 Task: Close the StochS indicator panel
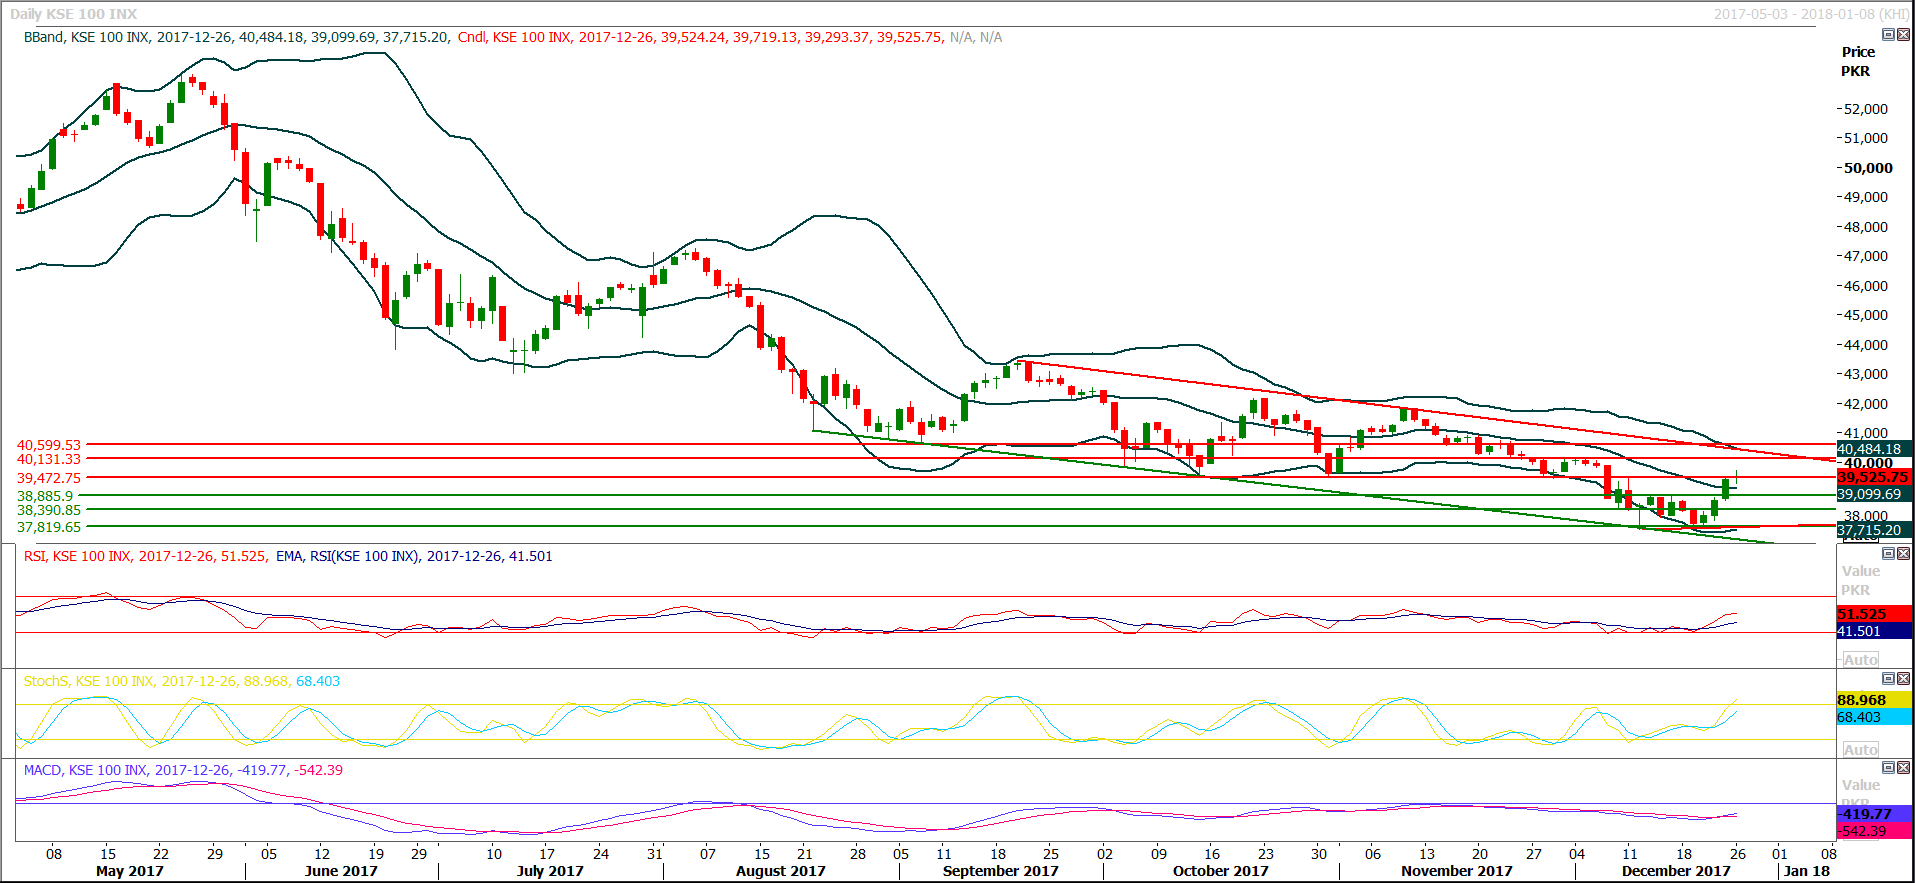point(1903,679)
